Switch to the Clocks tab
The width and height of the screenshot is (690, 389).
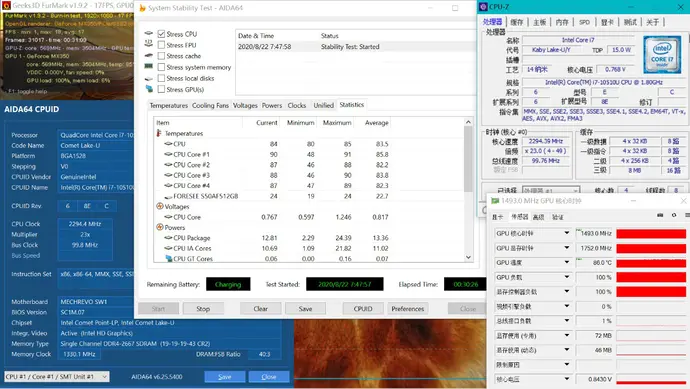[x=297, y=106]
